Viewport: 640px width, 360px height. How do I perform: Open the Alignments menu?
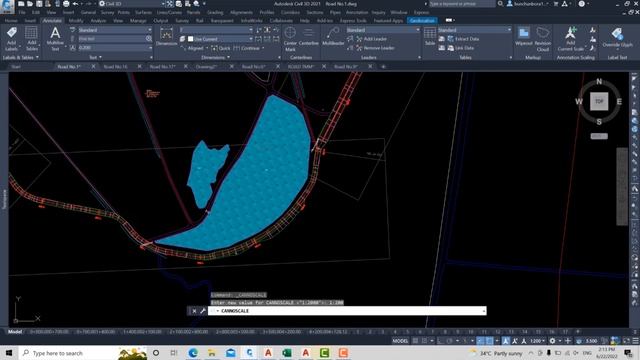(241, 12)
